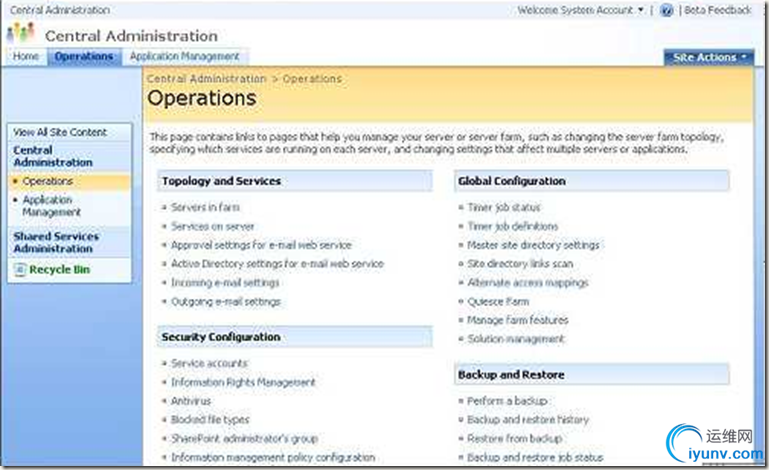Click the Central Administration page title text
The image size is (769, 470).
click(131, 36)
